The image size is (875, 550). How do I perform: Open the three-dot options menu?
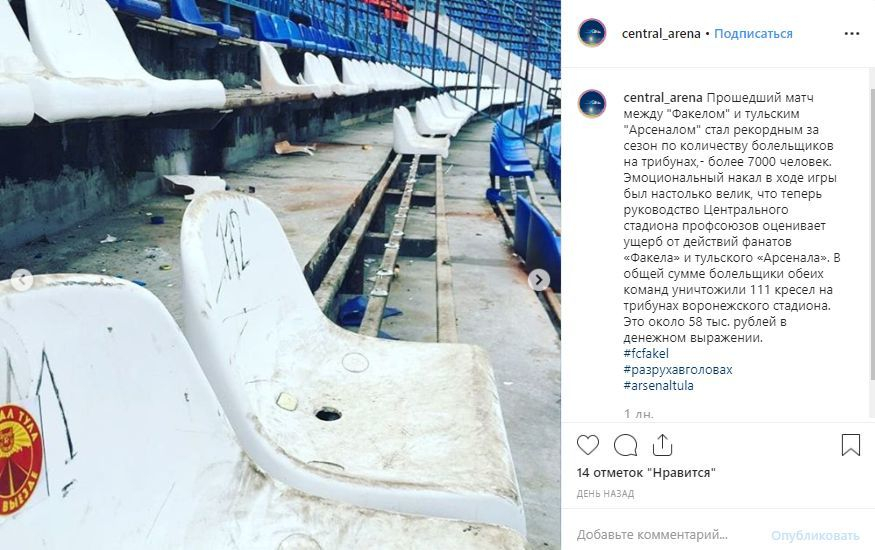click(x=852, y=33)
